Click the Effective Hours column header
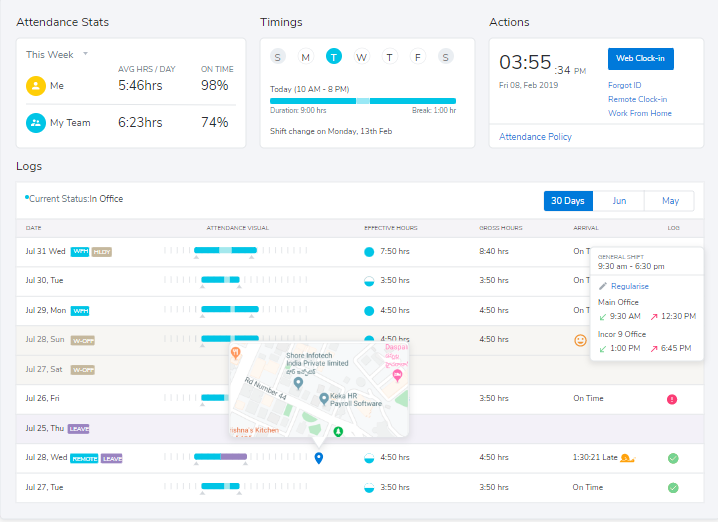The width and height of the screenshot is (718, 522). coord(391,228)
